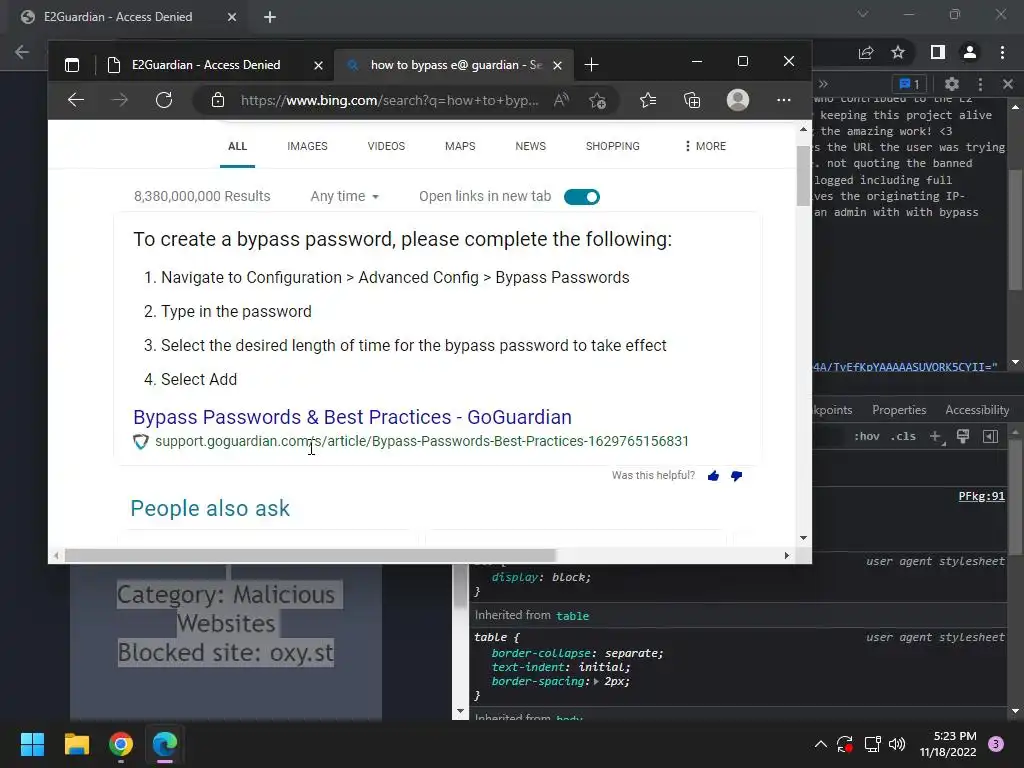Screen dimensions: 1024x768
Task: Open a new tab in Edge window
Action: tap(591, 65)
